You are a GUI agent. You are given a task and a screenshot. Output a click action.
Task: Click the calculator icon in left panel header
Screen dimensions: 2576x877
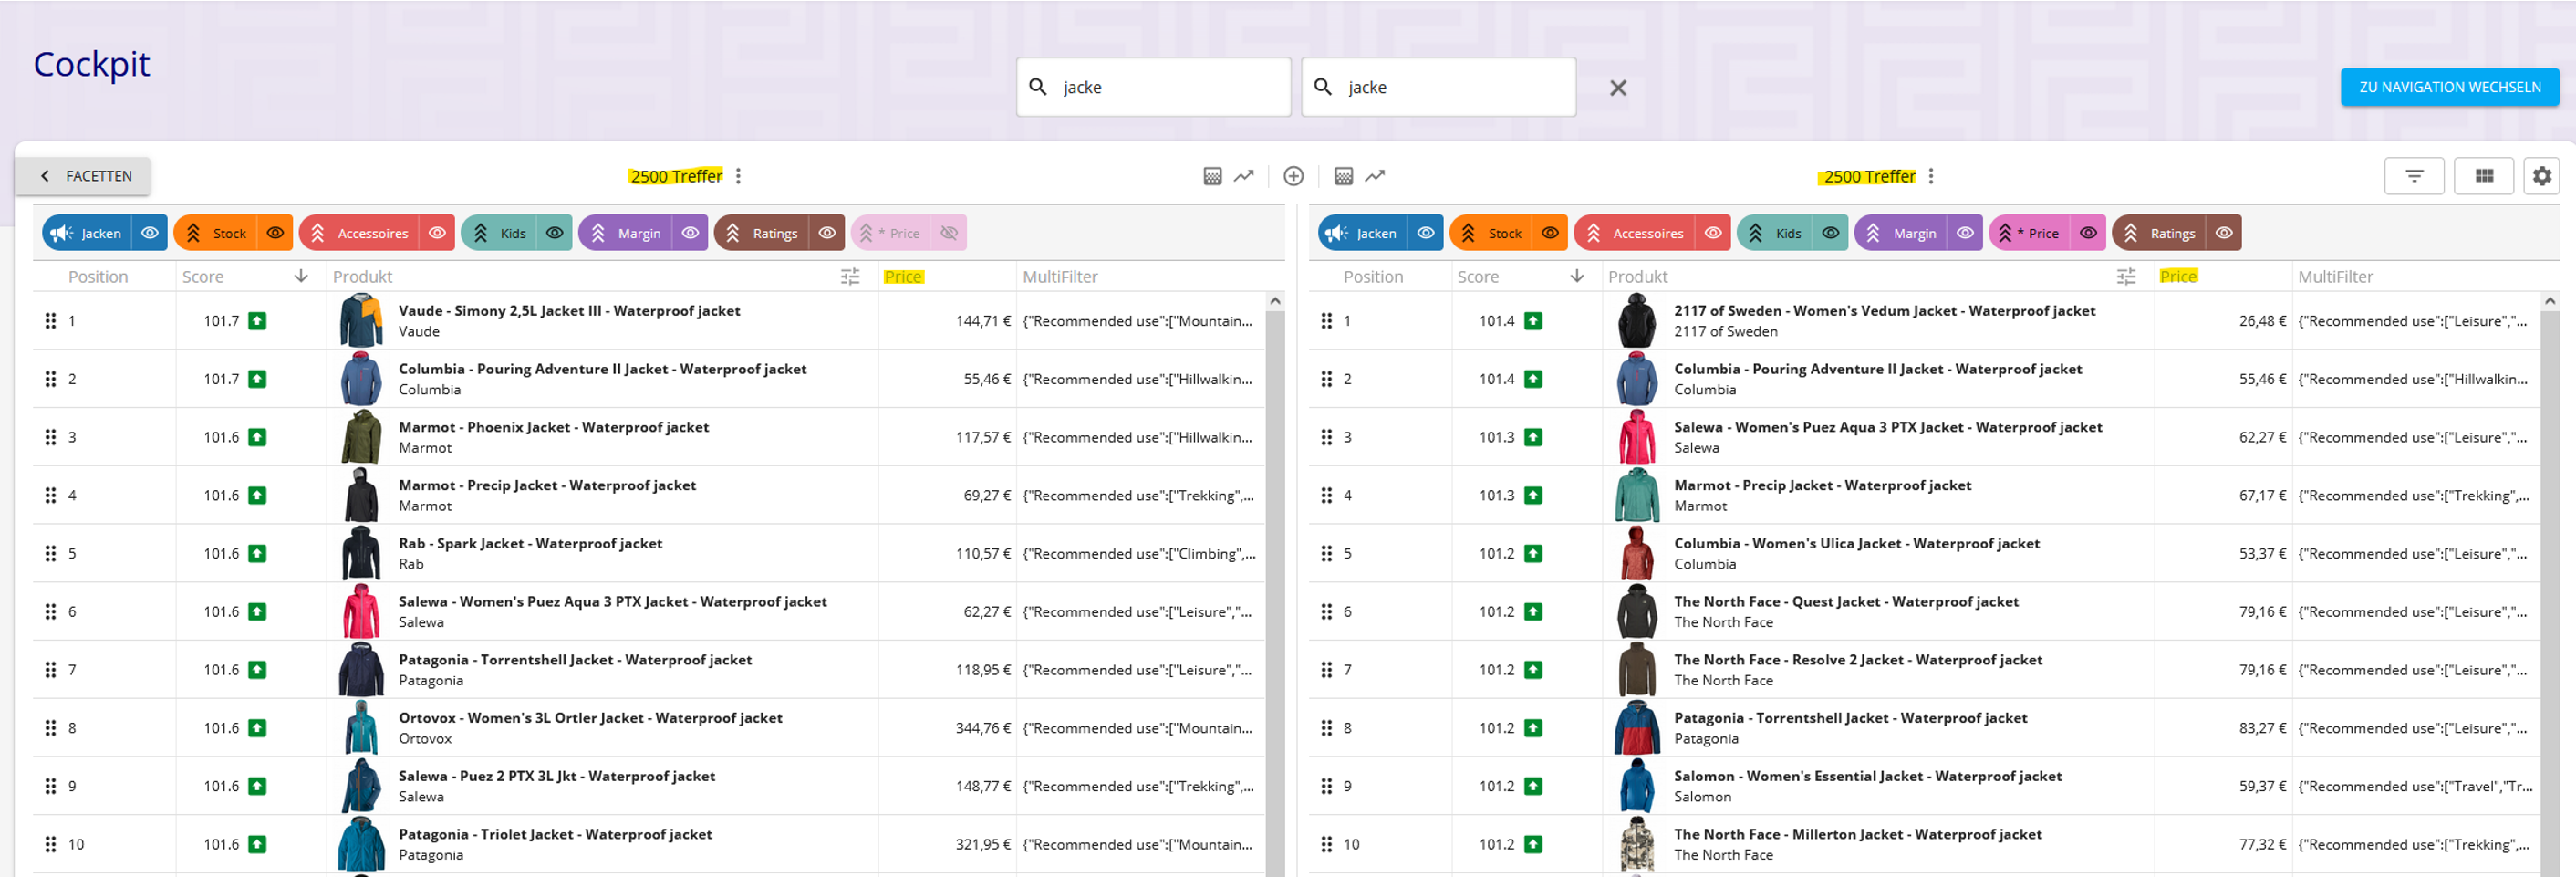(1212, 176)
